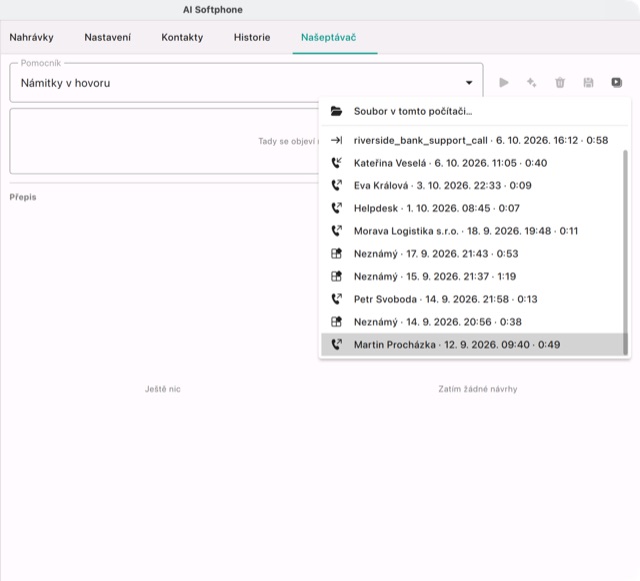Open the Historie tab
The width and height of the screenshot is (640, 581).
(x=252, y=38)
